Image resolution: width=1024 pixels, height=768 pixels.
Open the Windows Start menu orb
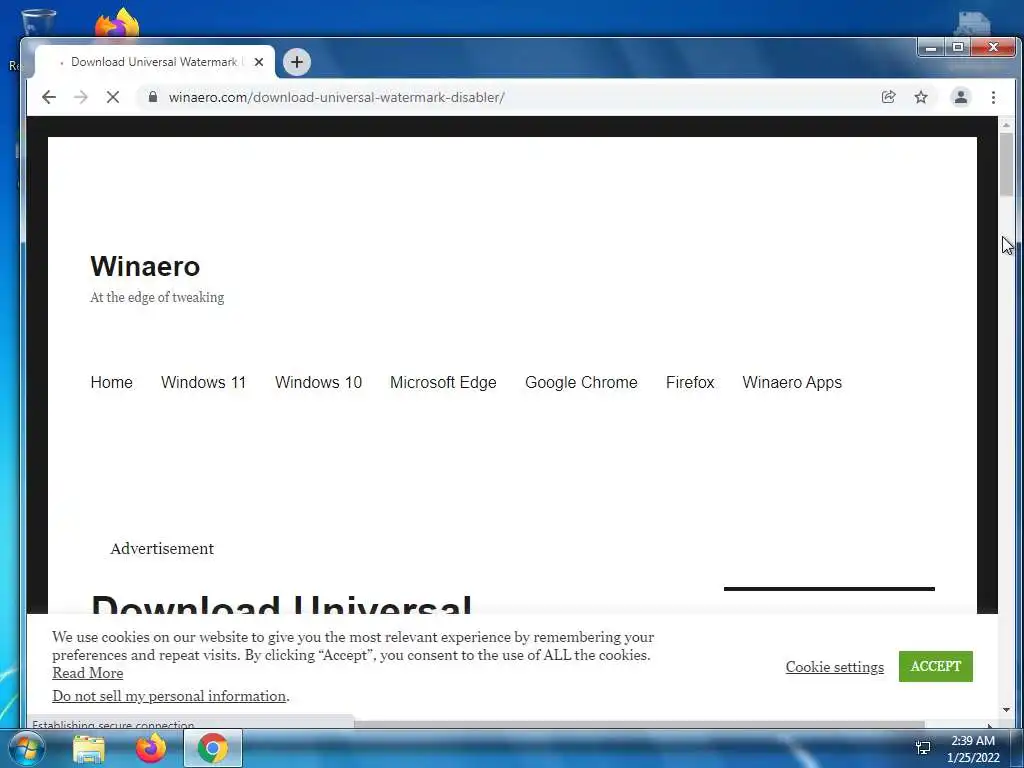click(27, 748)
